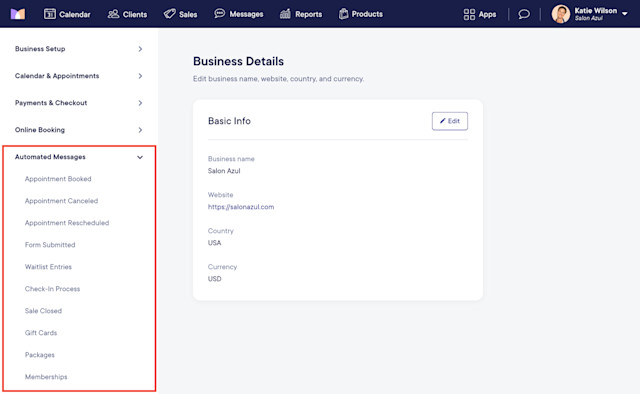The width and height of the screenshot is (640, 394).
Task: Expand Calendar & Appointments section
Action: coord(79,76)
